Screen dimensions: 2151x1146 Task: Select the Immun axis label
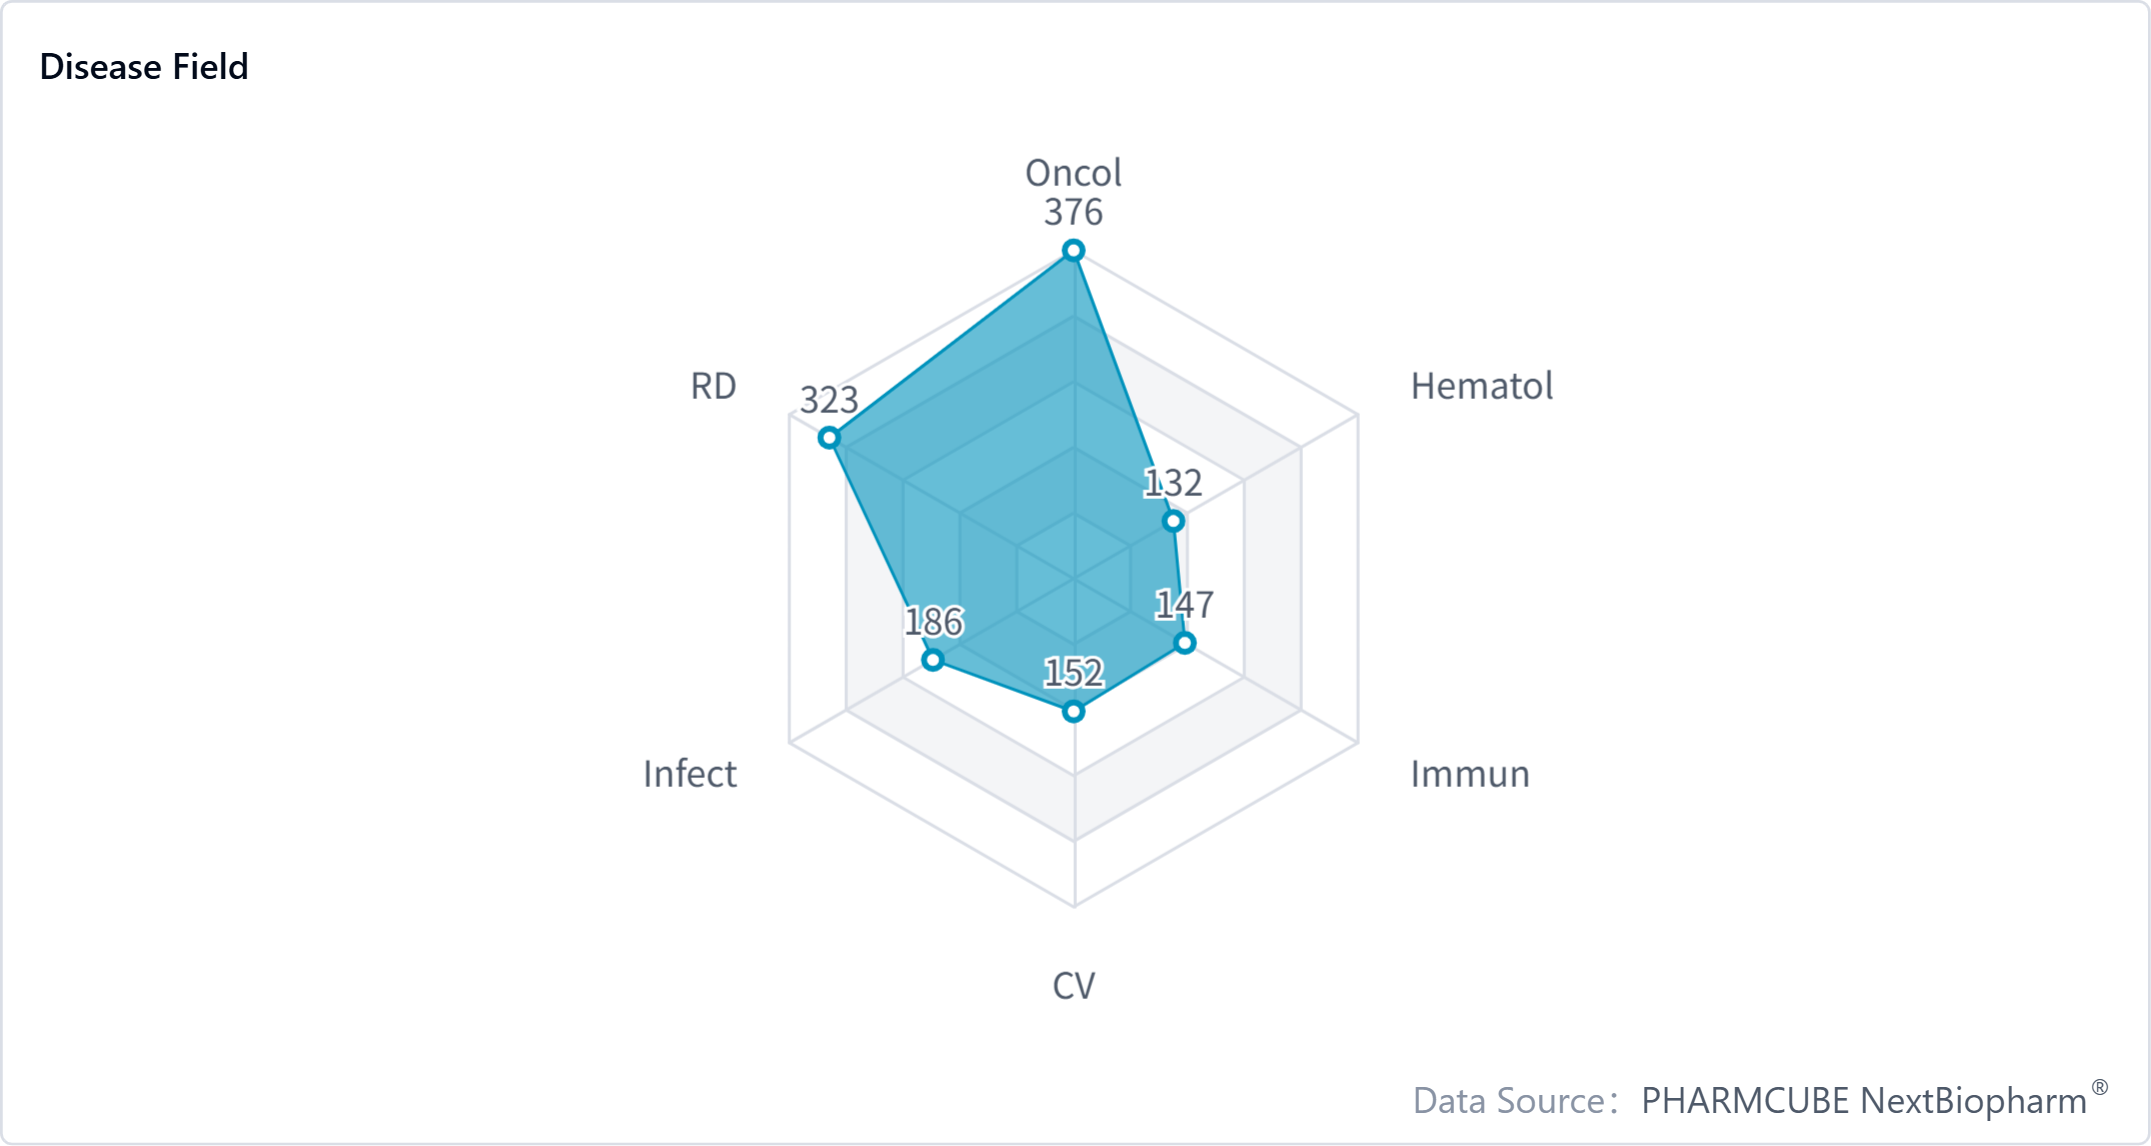1469,774
